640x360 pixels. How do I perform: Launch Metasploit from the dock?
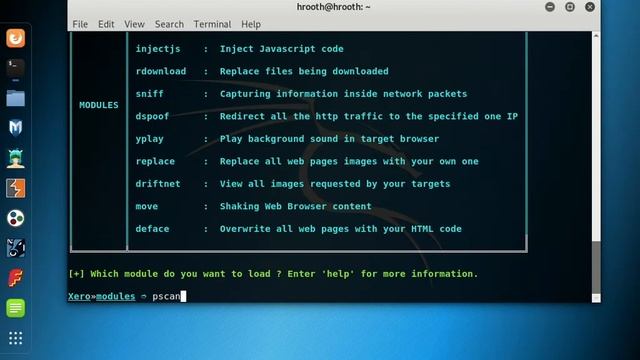click(x=16, y=128)
